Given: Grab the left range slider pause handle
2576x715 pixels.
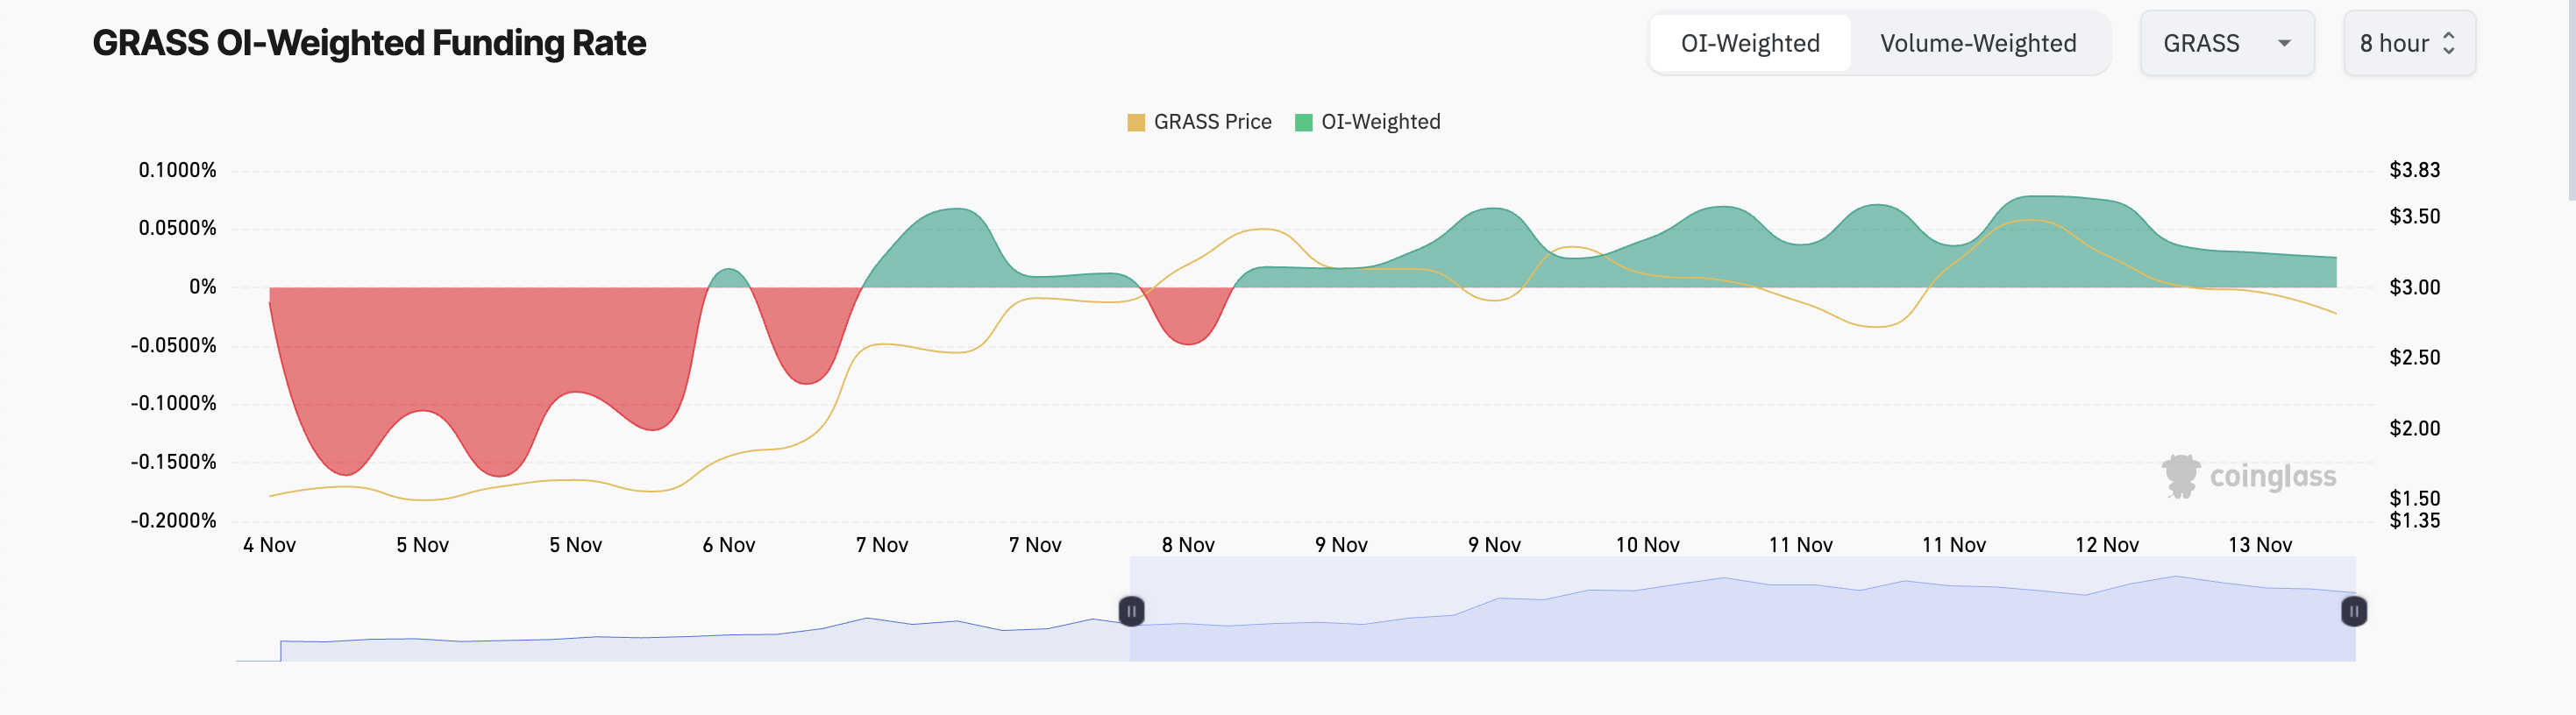Looking at the screenshot, I should tap(1131, 611).
